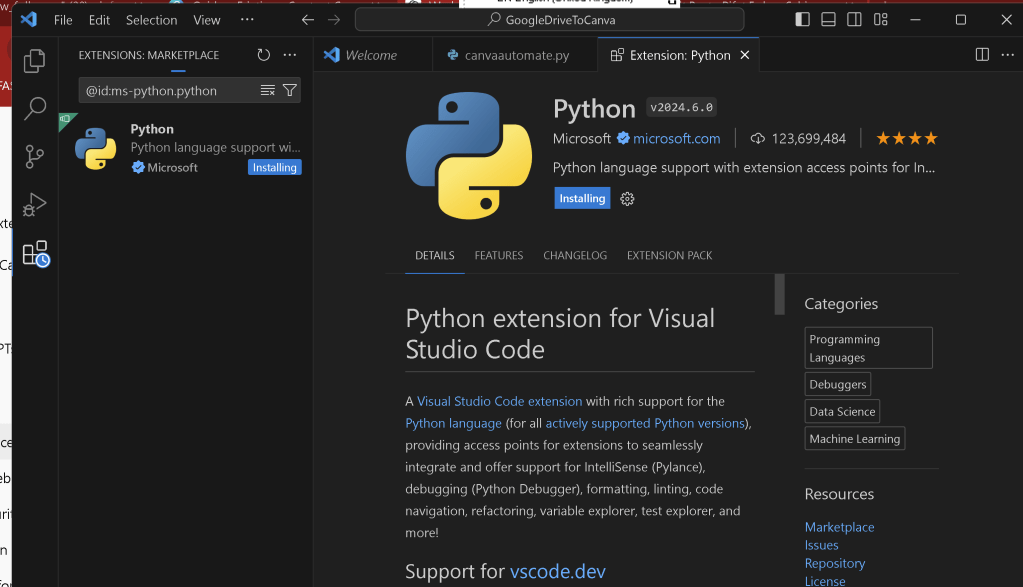The image size is (1023, 587).
Task: Go forward using the navigation arrow
Action: coord(334,20)
